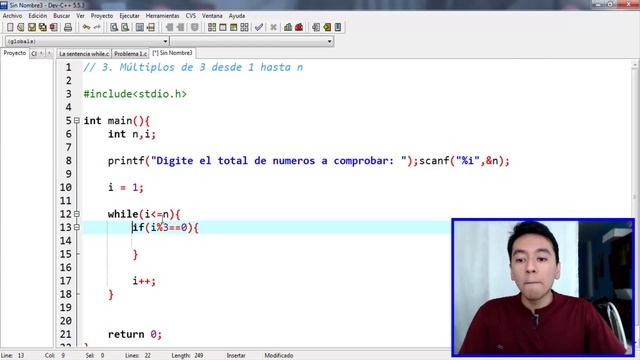Select the Proyecto side panel tab

tap(15, 53)
